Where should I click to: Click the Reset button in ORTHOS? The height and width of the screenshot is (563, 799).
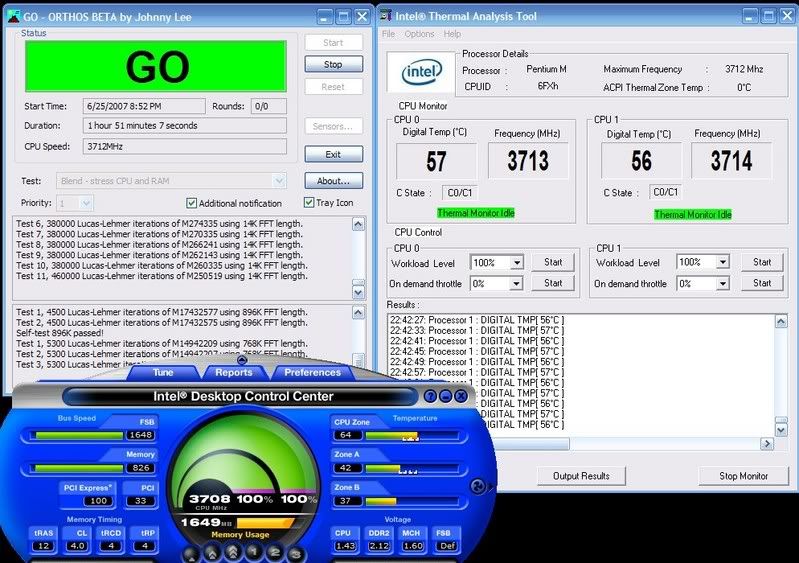coord(333,87)
